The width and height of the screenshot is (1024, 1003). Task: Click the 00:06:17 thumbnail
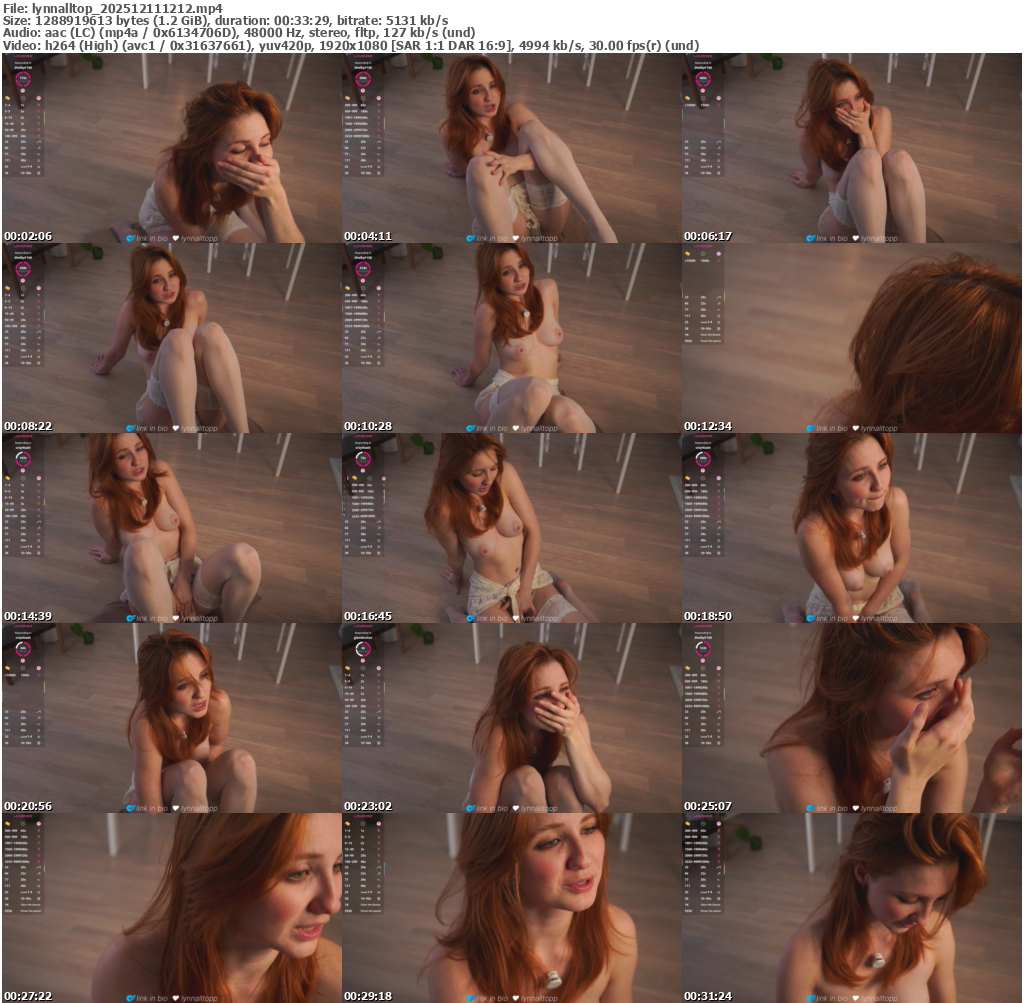click(852, 148)
